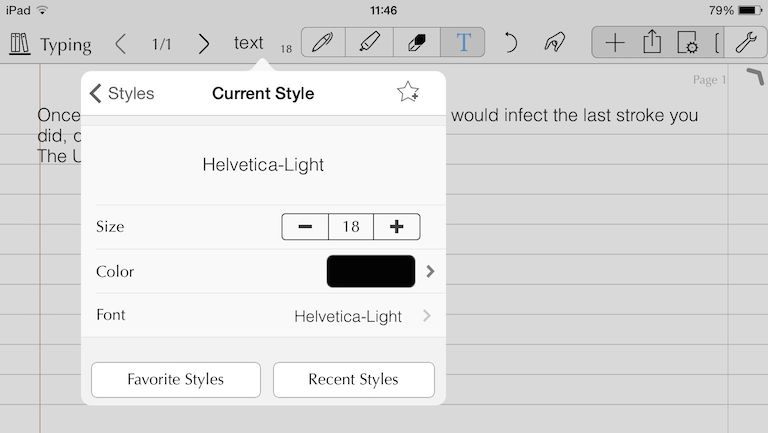Activate the Text typing tool

tap(463, 43)
